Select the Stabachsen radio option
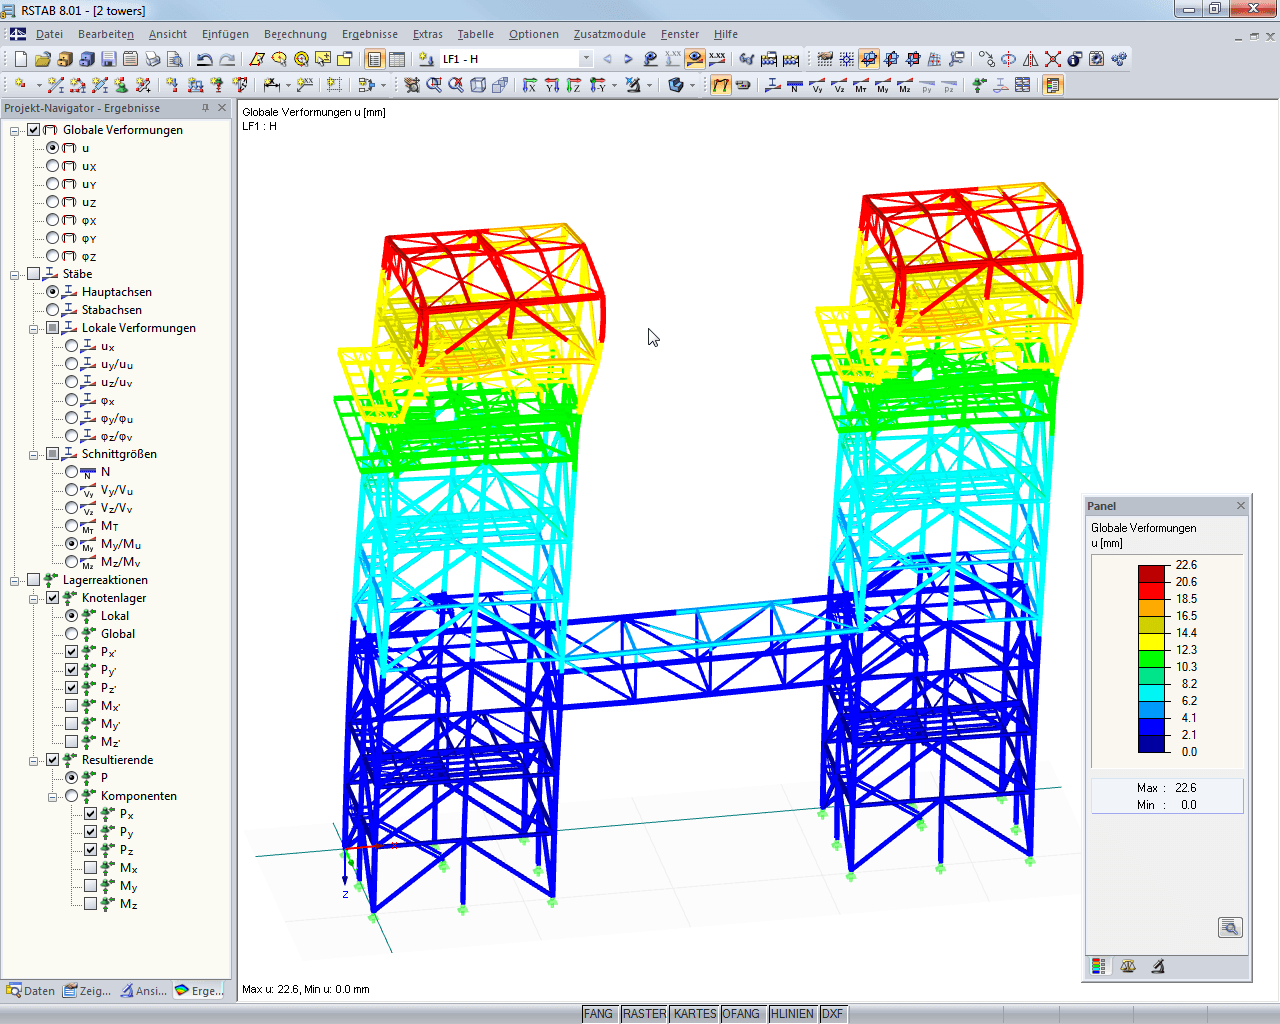The image size is (1280, 1024). click(53, 310)
